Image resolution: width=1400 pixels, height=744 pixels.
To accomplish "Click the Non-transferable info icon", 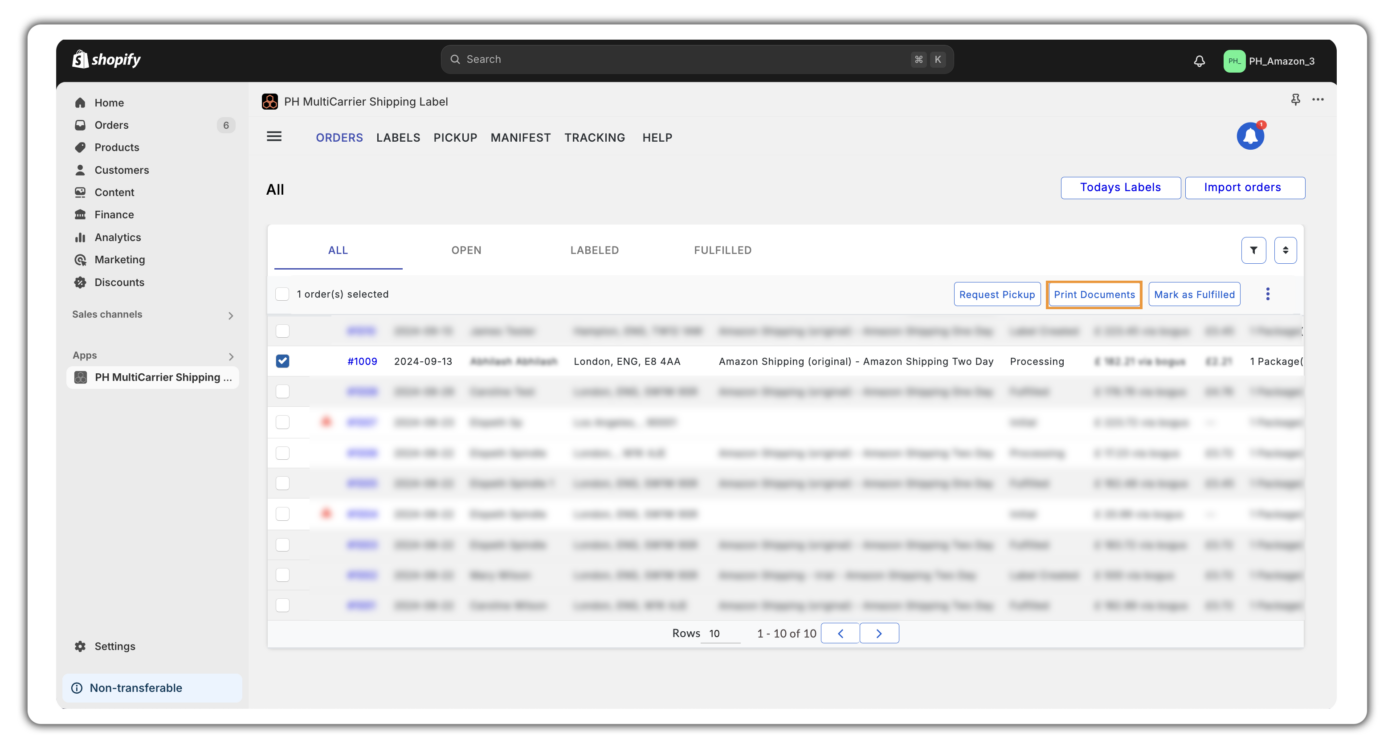I will coord(77,688).
